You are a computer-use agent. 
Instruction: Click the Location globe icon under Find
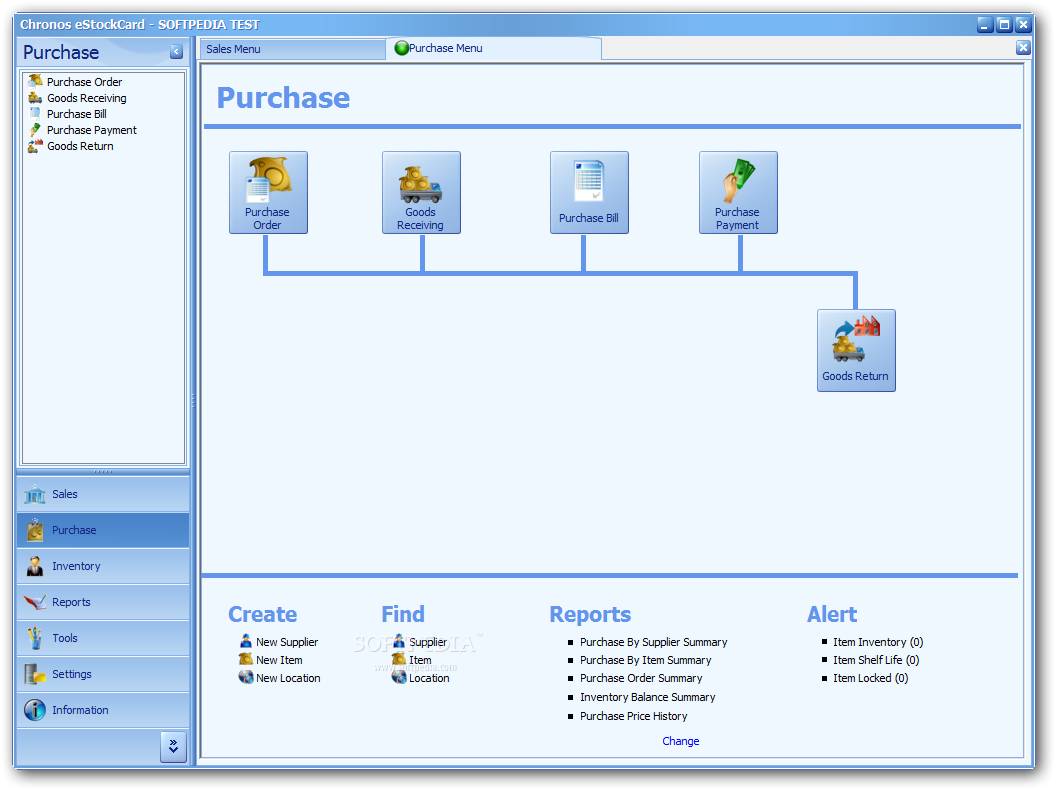pos(399,677)
